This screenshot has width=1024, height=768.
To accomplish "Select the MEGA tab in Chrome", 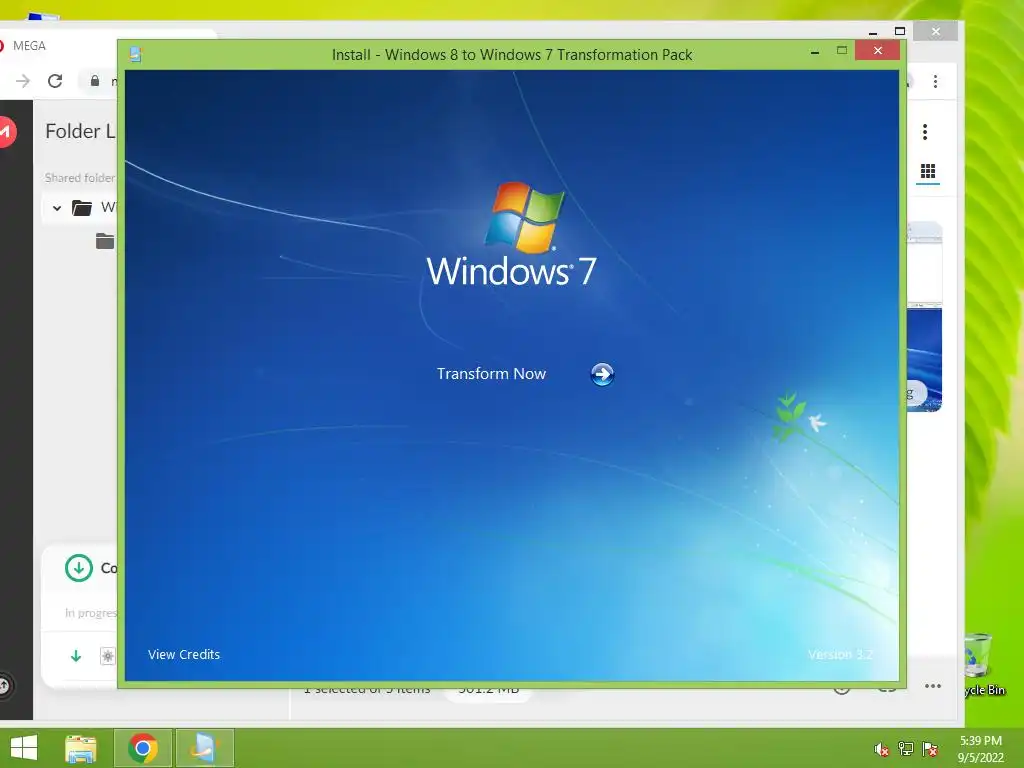I will coord(104,46).
